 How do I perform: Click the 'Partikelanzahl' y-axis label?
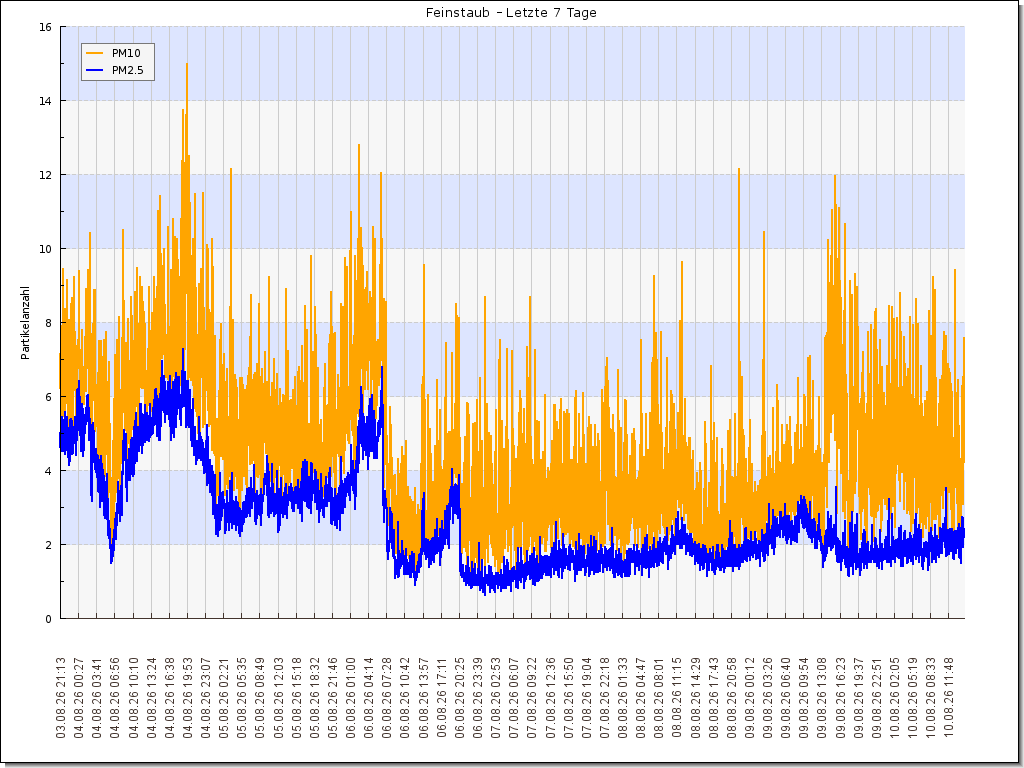[x=25, y=323]
